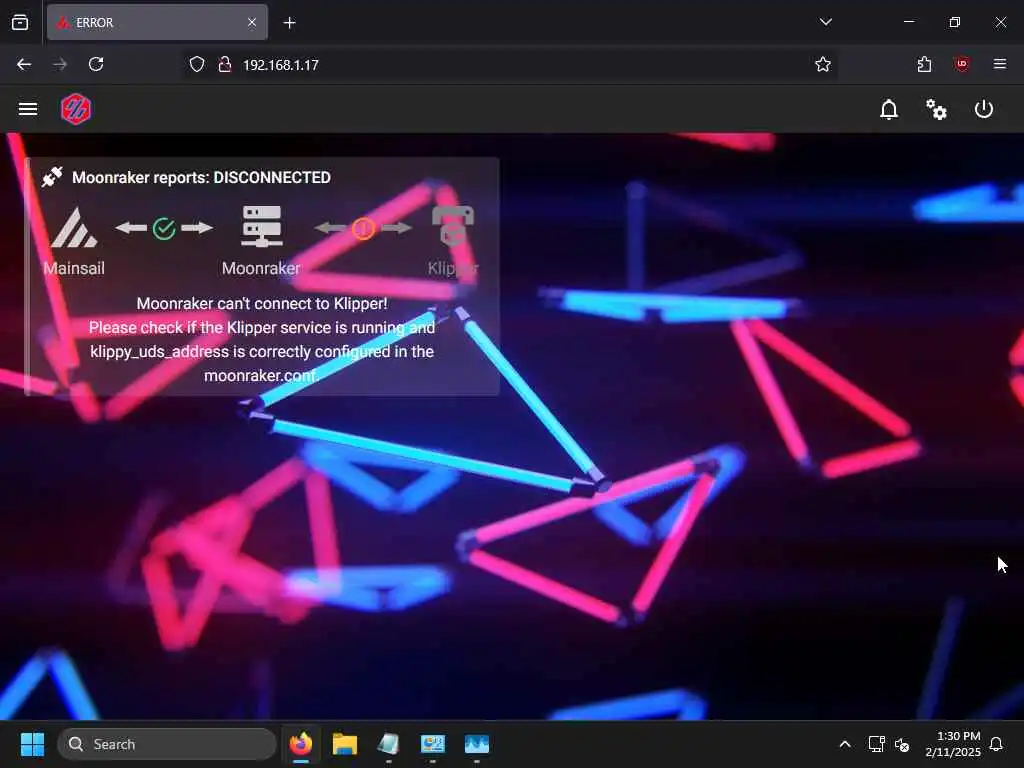The height and width of the screenshot is (768, 1024).
Task: Bookmark this page with the star icon
Action: (823, 65)
